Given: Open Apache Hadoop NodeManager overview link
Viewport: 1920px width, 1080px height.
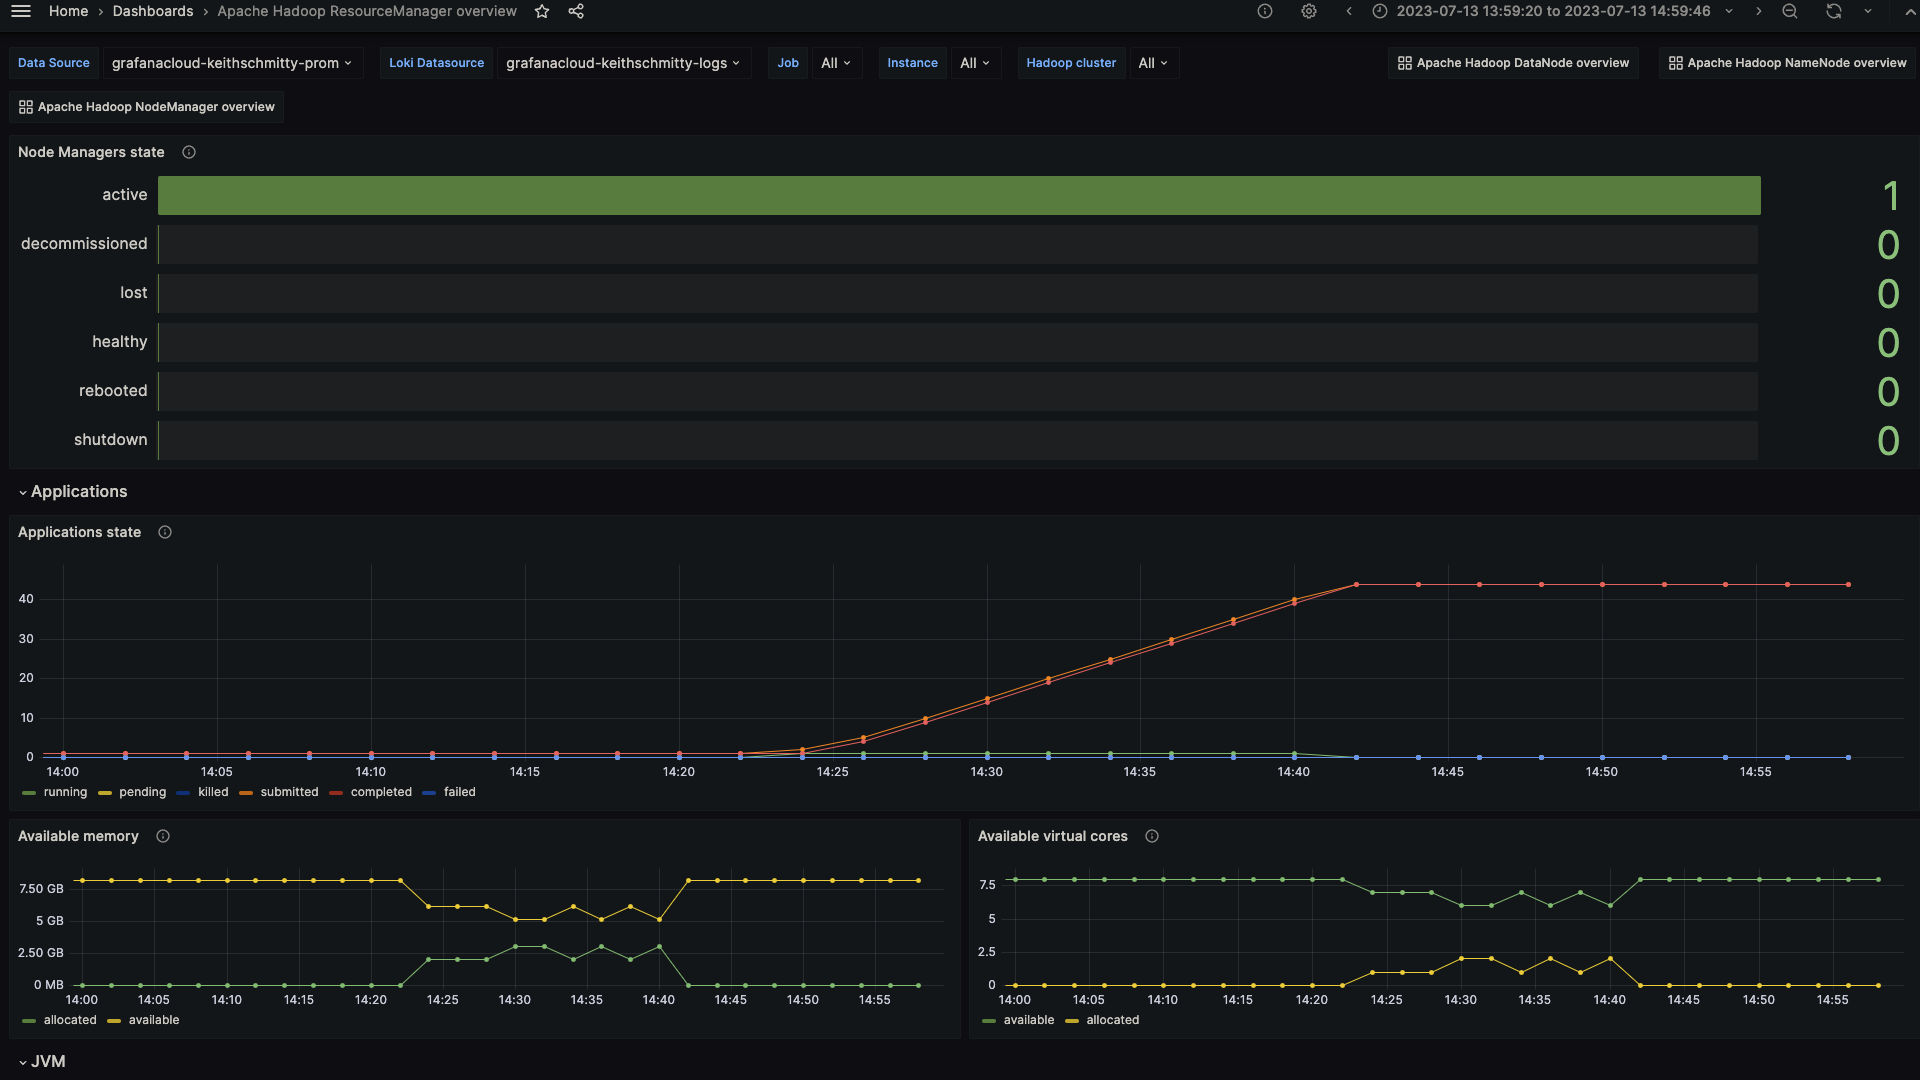Looking at the screenshot, I should pos(146,107).
